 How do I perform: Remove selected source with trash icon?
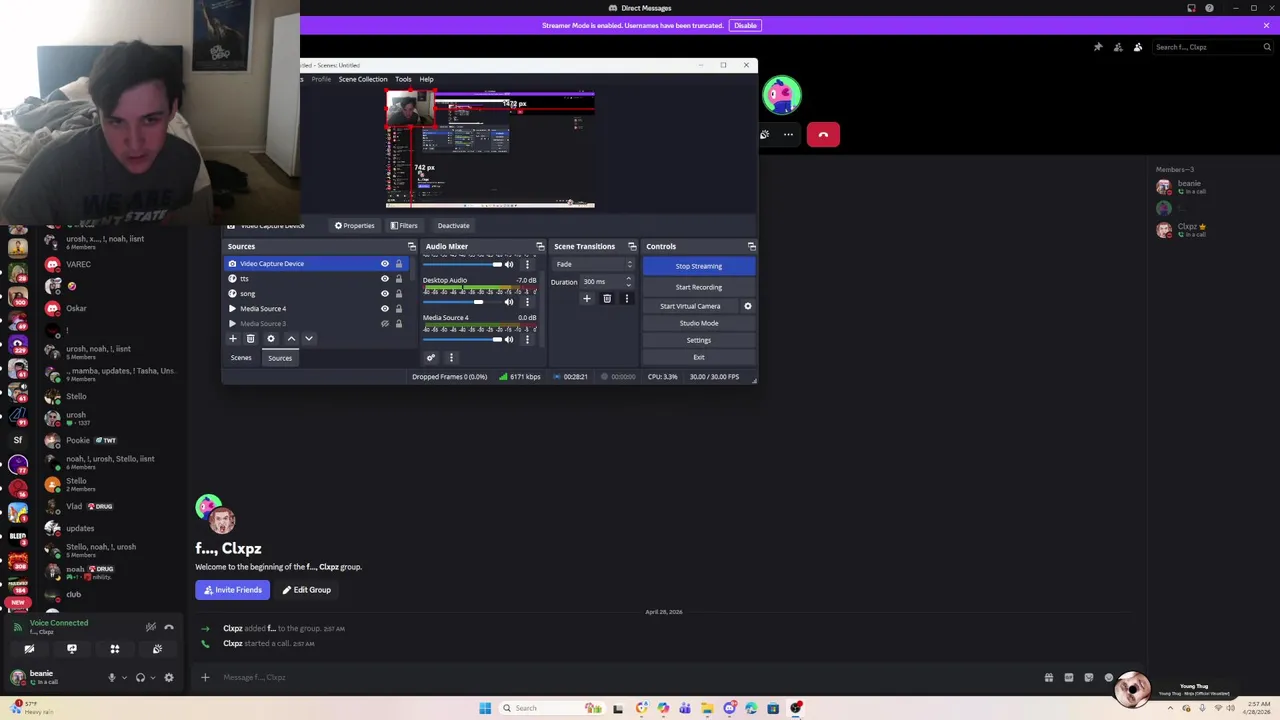click(x=251, y=339)
